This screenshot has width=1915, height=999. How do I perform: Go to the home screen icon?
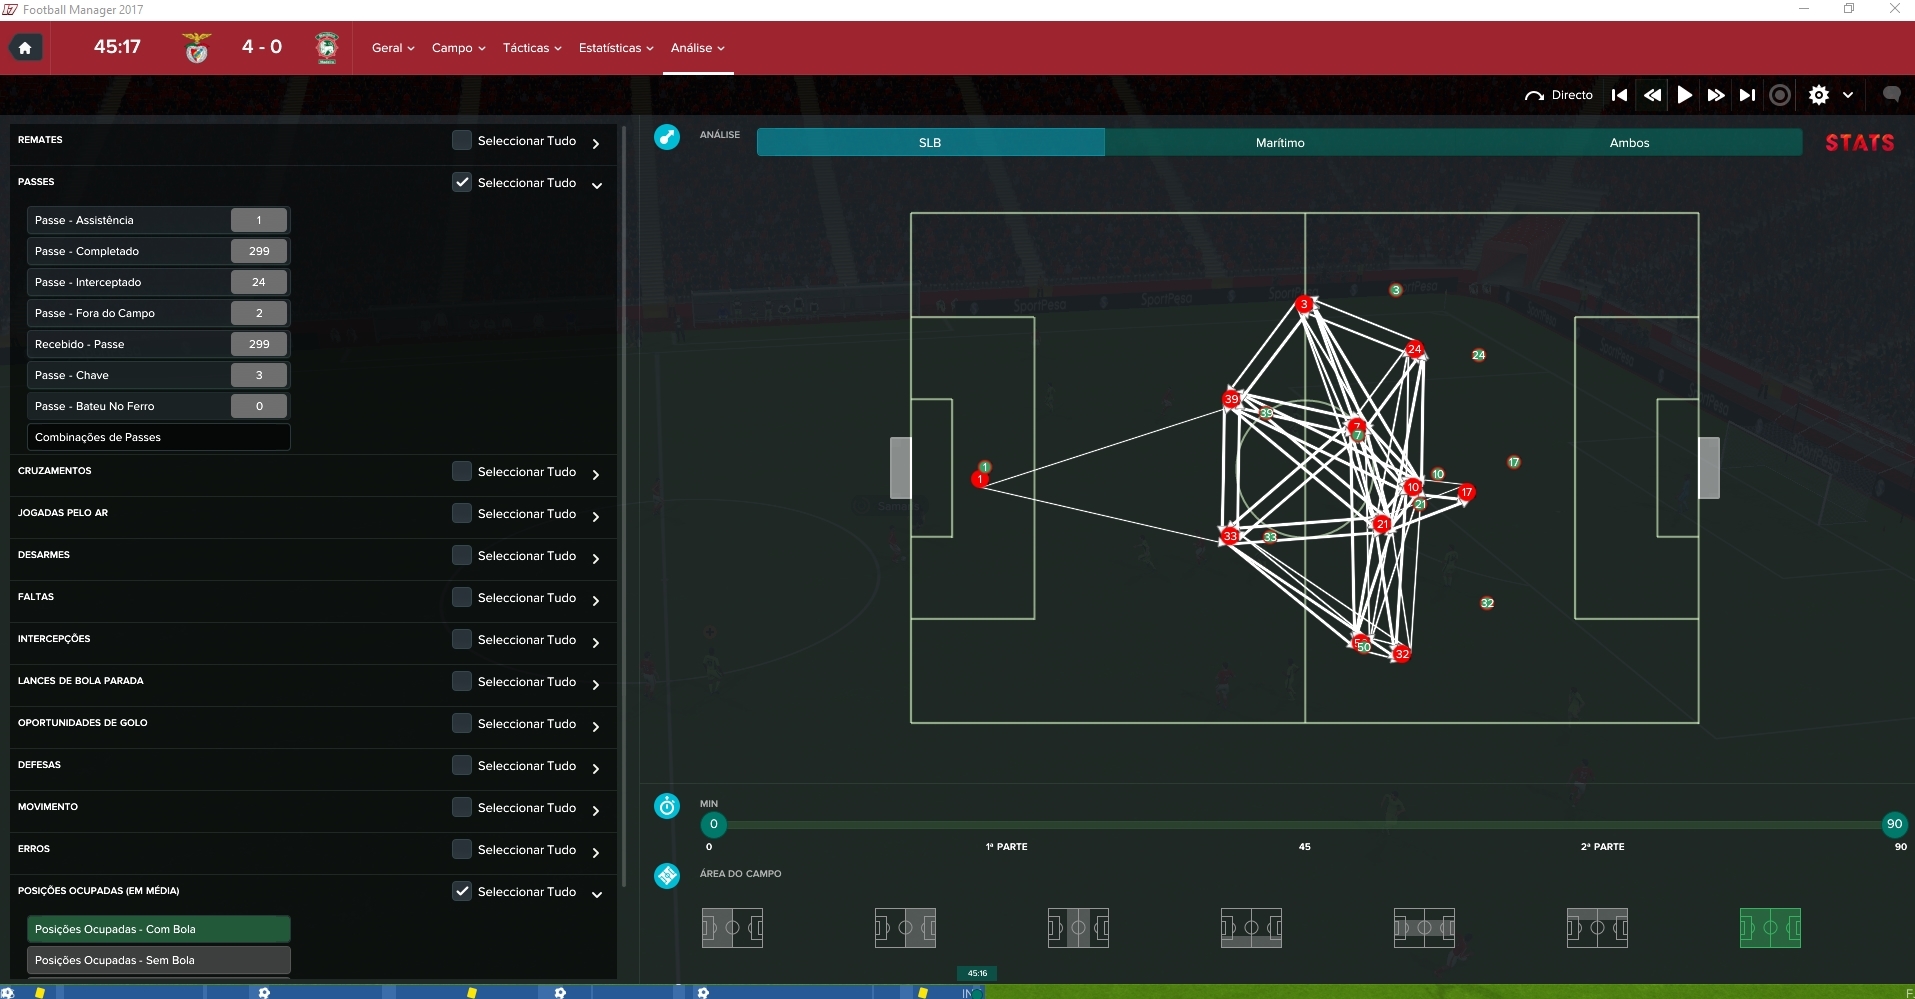[x=25, y=48]
